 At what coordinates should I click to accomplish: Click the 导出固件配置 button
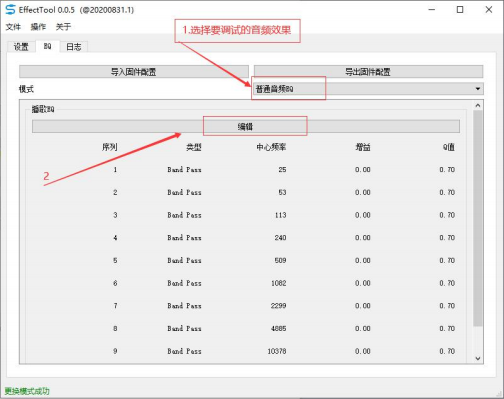368,72
